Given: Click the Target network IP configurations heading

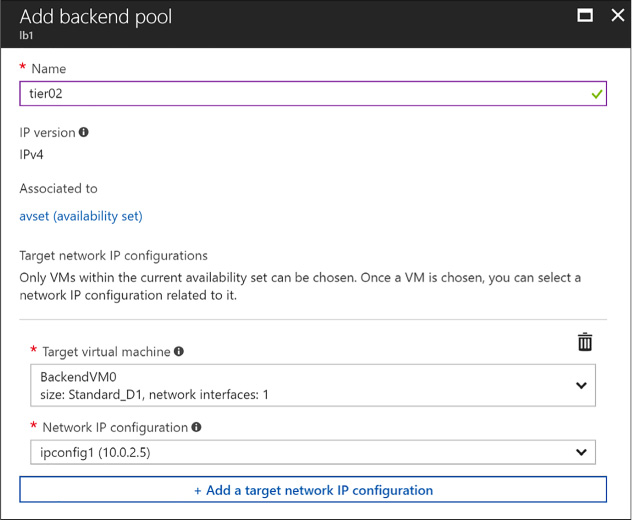Looking at the screenshot, I should (114, 256).
